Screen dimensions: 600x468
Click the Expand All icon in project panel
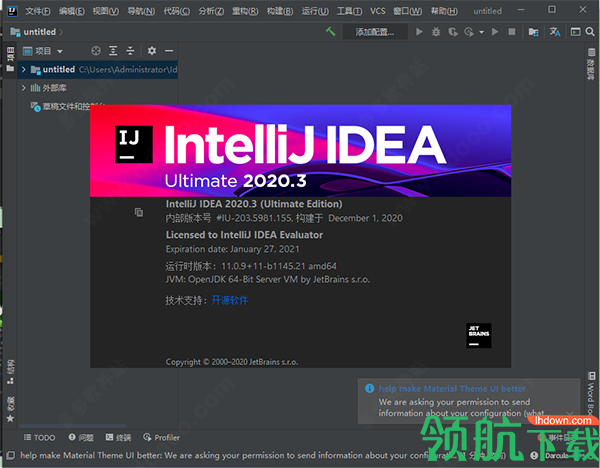(x=113, y=51)
